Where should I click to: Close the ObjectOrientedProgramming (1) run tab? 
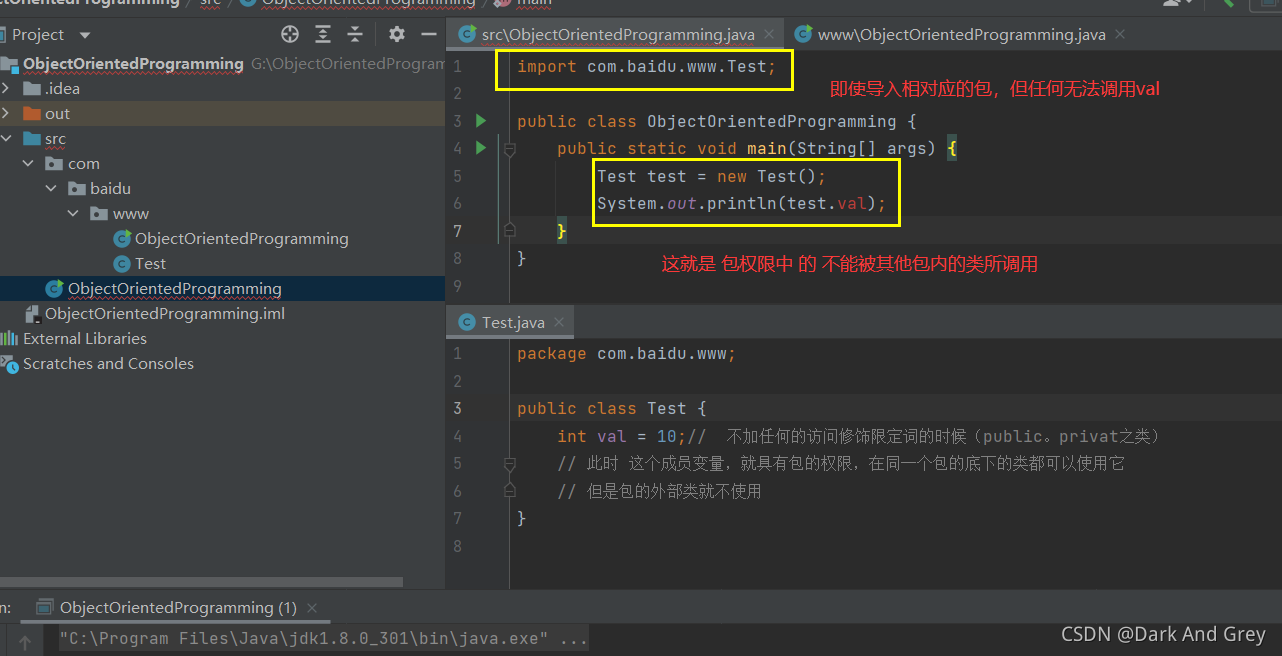pyautogui.click(x=312, y=607)
